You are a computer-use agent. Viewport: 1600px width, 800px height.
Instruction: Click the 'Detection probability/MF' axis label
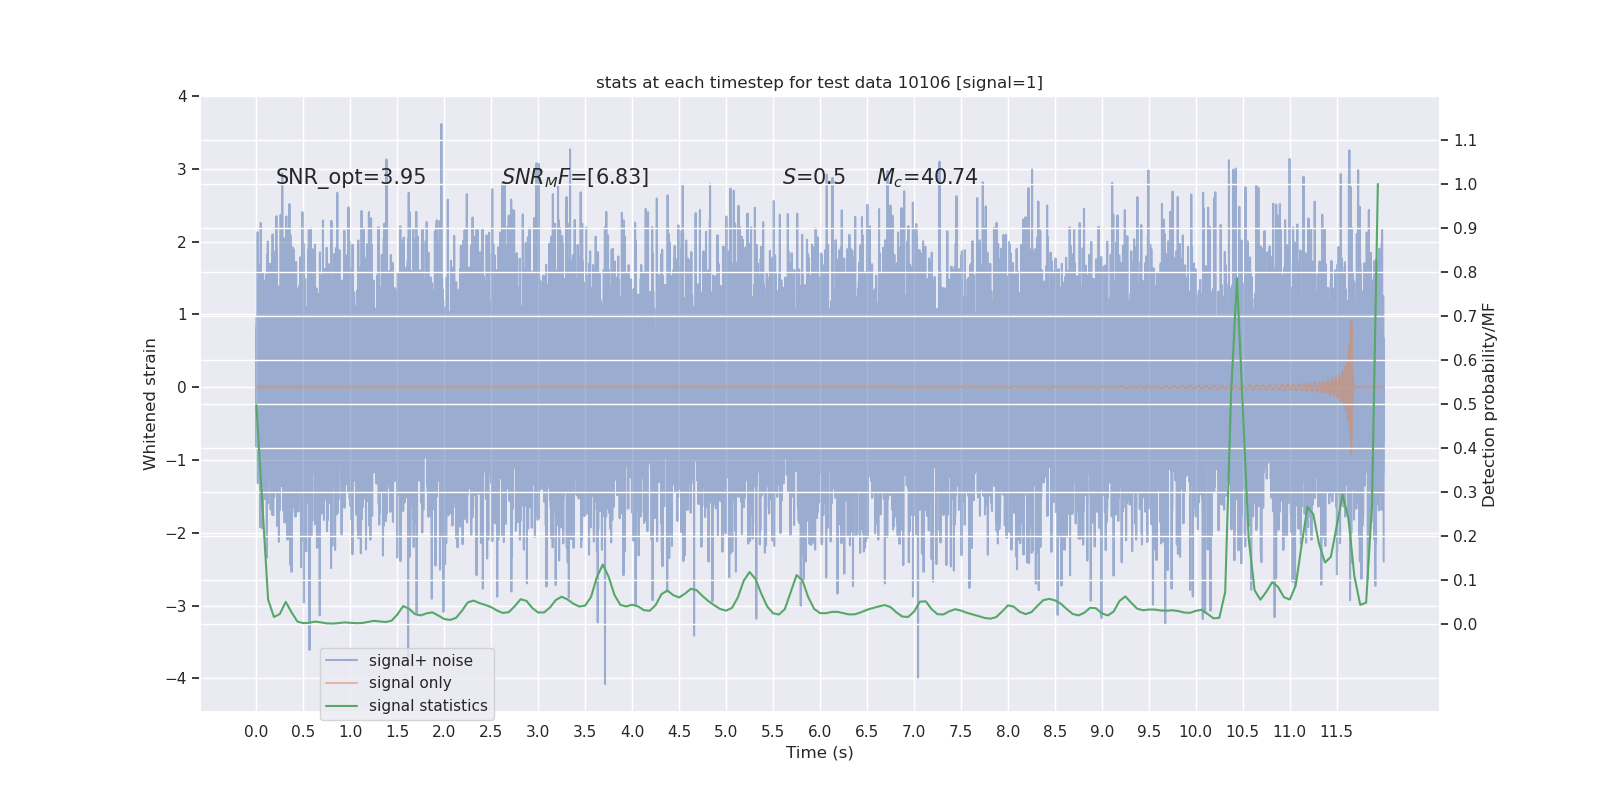[x=1489, y=405]
